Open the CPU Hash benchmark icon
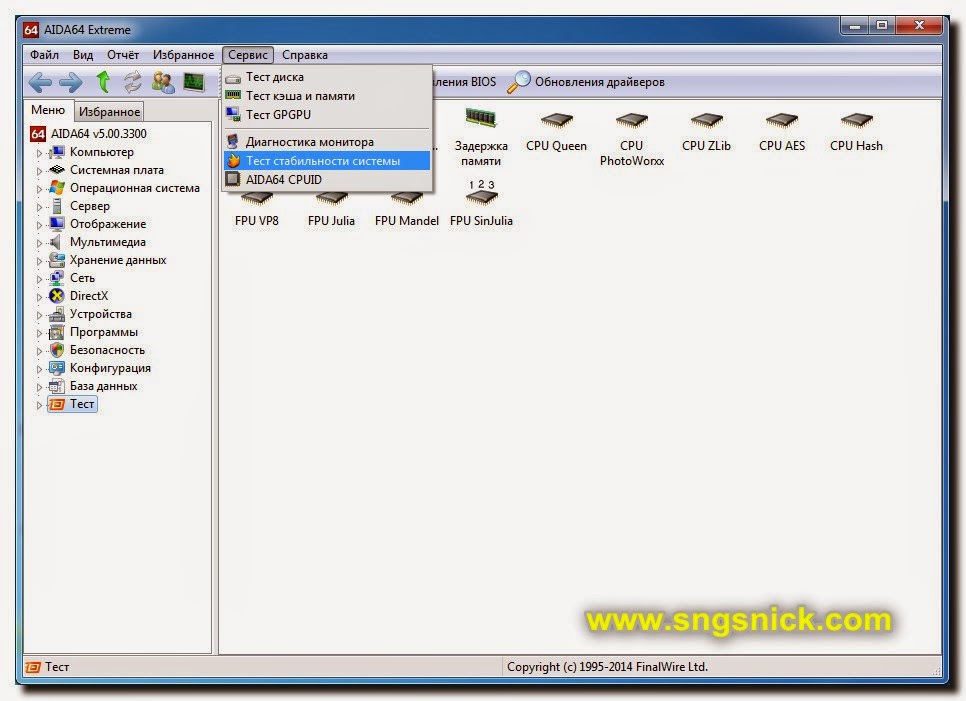The height and width of the screenshot is (701, 966). 856,120
